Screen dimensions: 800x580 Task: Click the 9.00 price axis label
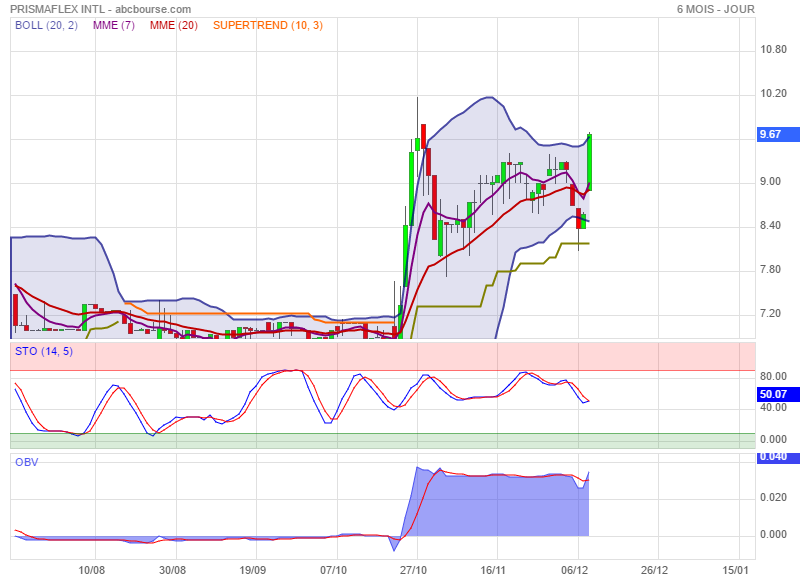pos(770,182)
